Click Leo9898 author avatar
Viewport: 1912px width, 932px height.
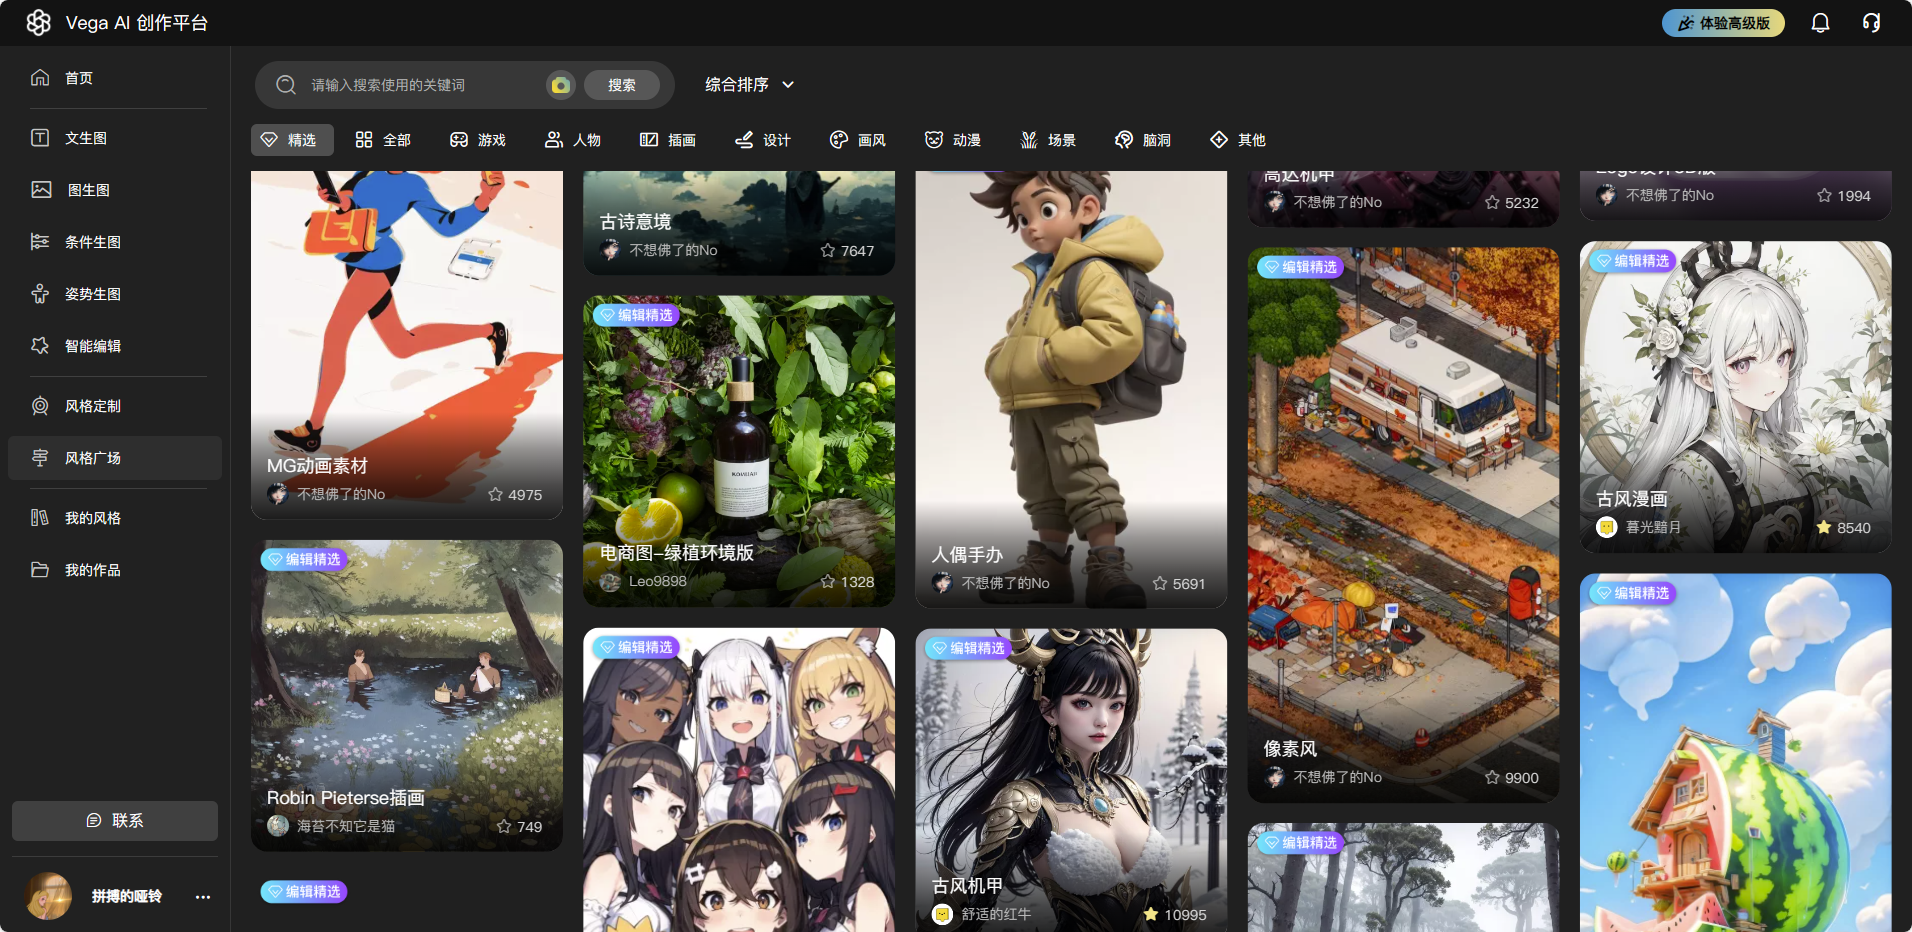pyautogui.click(x=610, y=581)
